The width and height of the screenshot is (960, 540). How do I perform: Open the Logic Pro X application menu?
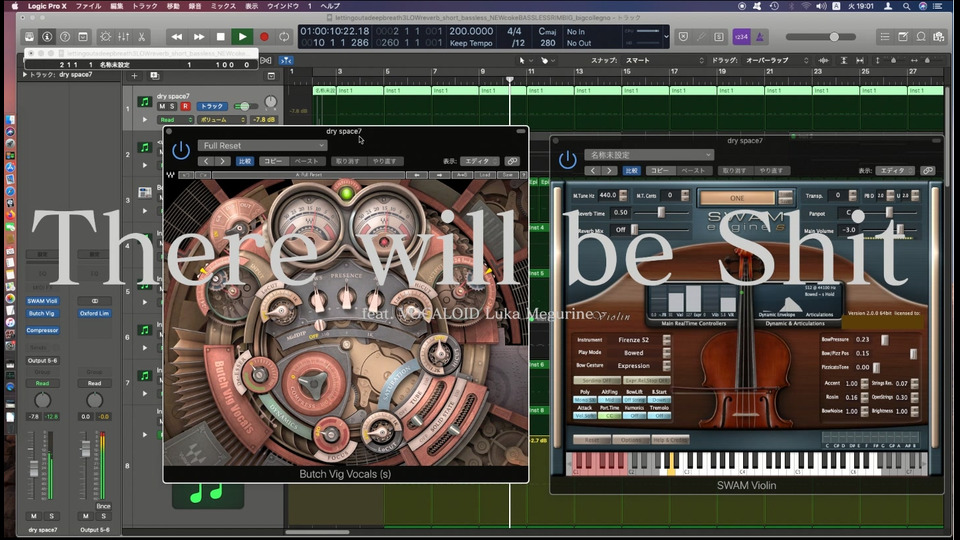coord(47,6)
